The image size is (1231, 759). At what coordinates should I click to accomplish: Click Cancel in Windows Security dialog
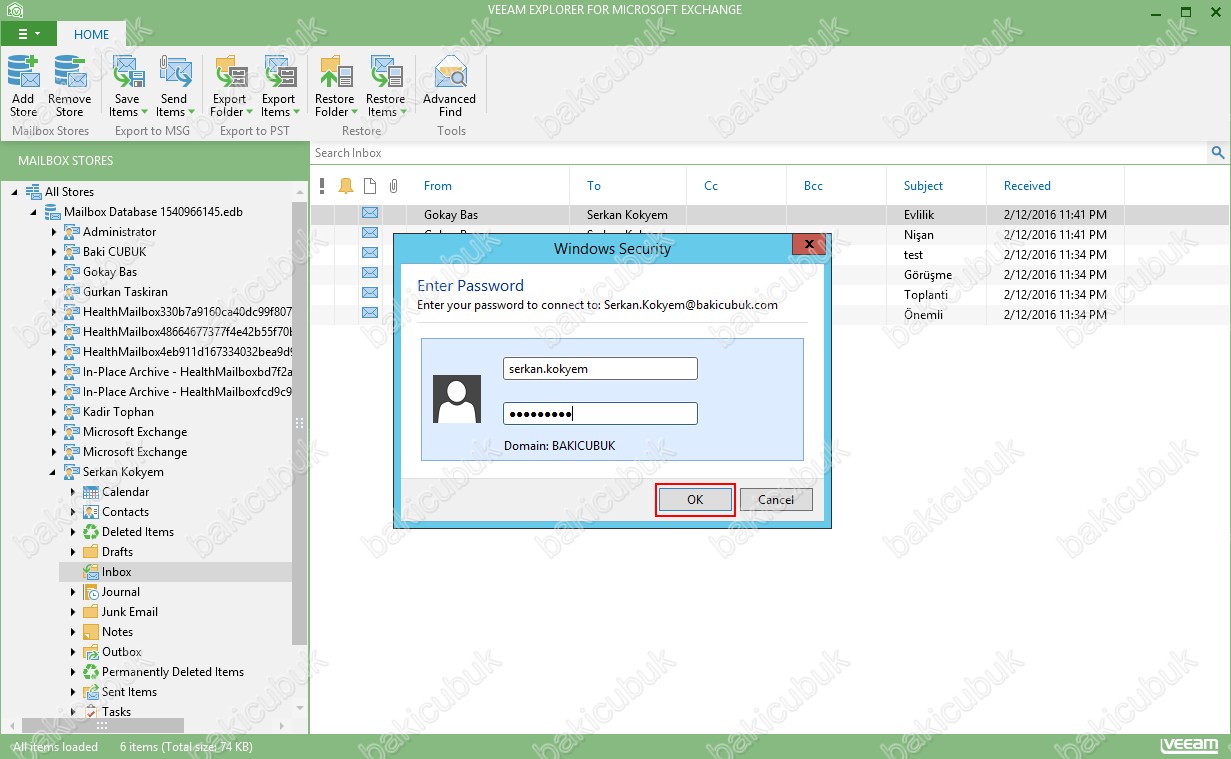pyautogui.click(x=776, y=499)
